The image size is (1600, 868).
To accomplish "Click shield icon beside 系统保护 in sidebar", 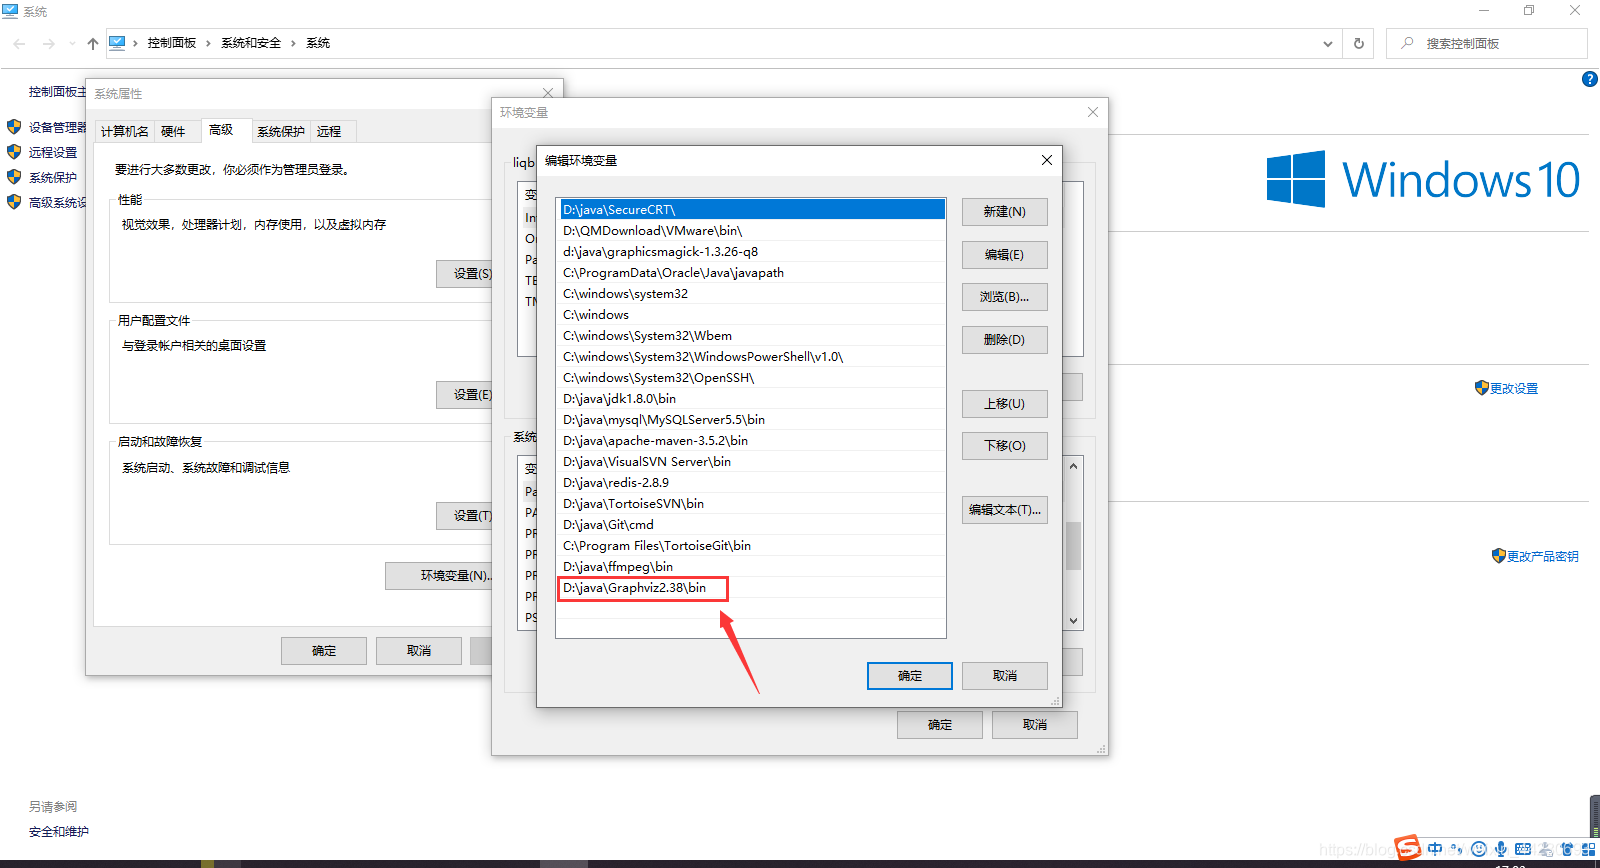I will coord(14,177).
